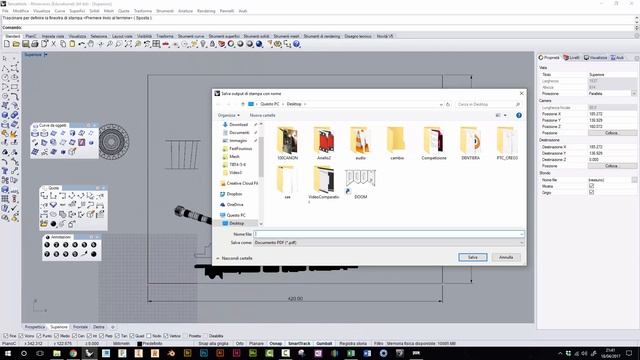Toggle the Quad osnap checkbox
640x360 pixels.
pyautogui.click(x=132, y=336)
